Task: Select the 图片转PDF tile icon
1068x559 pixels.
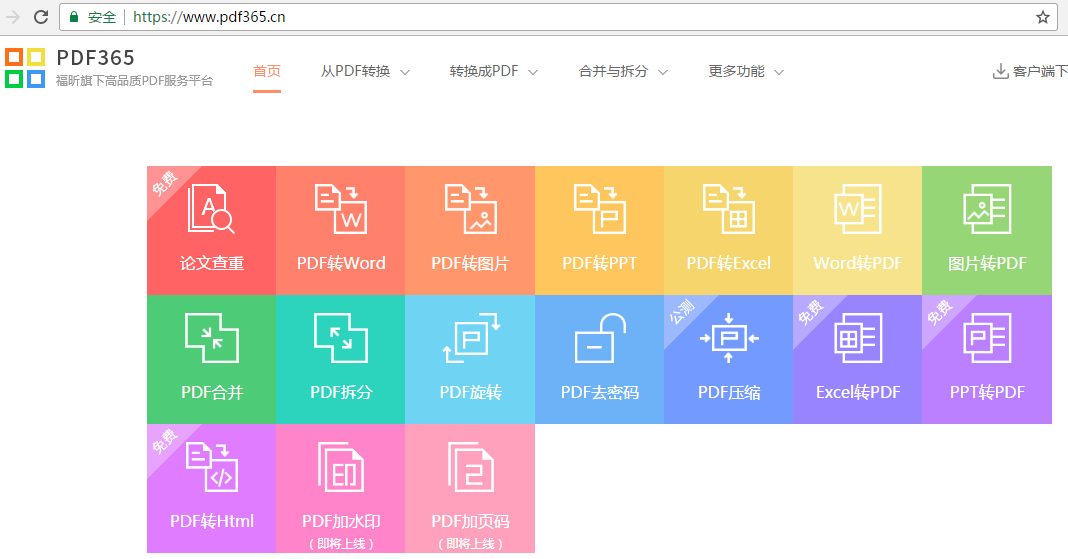Action: [x=987, y=208]
